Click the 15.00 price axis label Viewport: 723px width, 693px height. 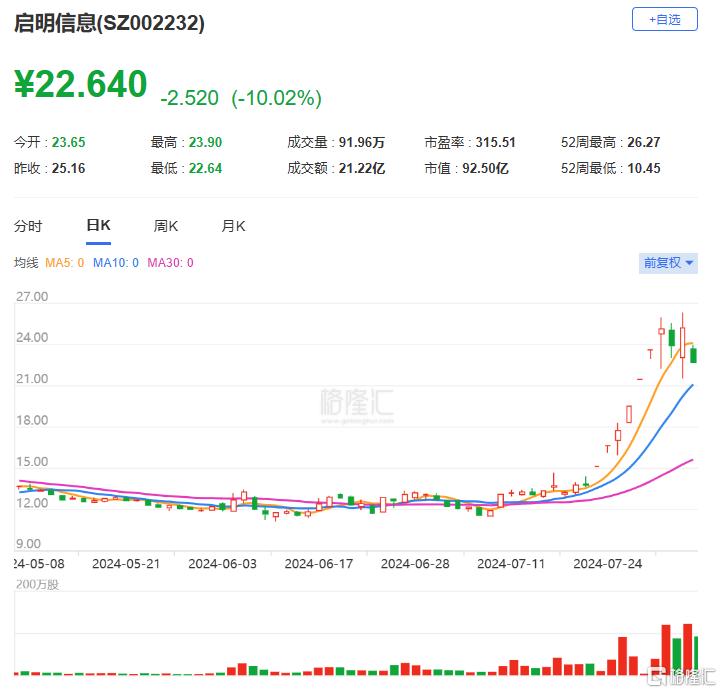tap(32, 462)
